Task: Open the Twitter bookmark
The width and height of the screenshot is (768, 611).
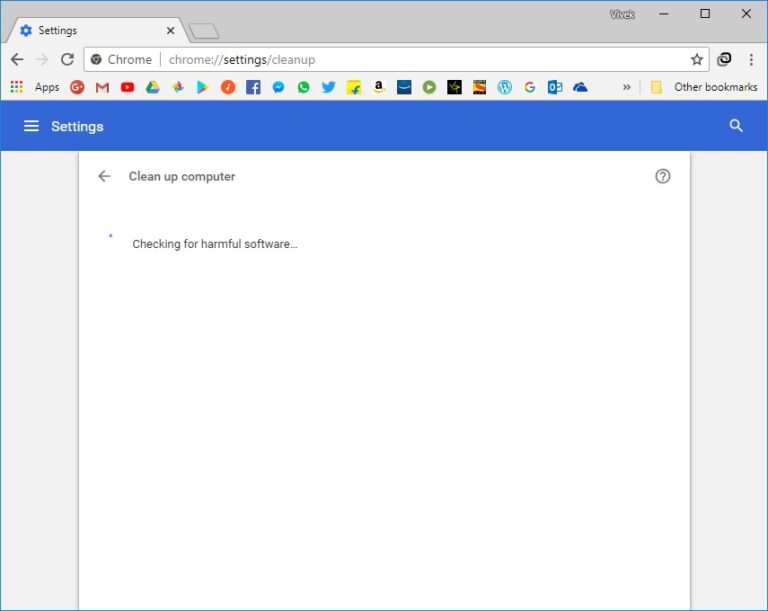Action: pyautogui.click(x=329, y=87)
